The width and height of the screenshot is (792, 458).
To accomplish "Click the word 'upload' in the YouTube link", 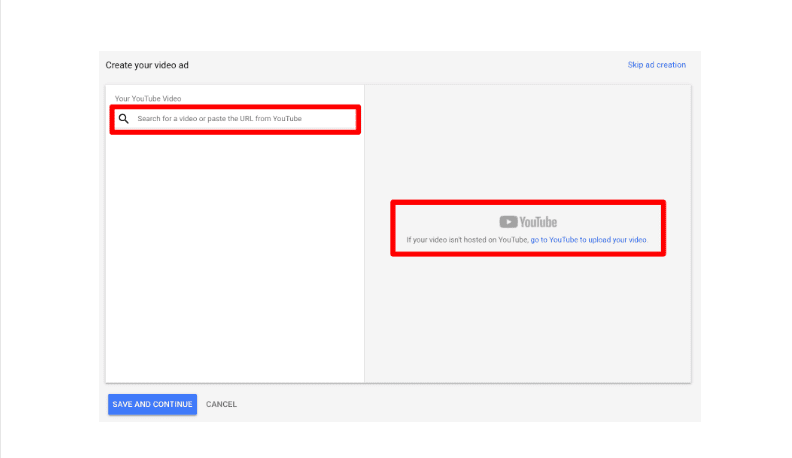I will click(x=601, y=240).
